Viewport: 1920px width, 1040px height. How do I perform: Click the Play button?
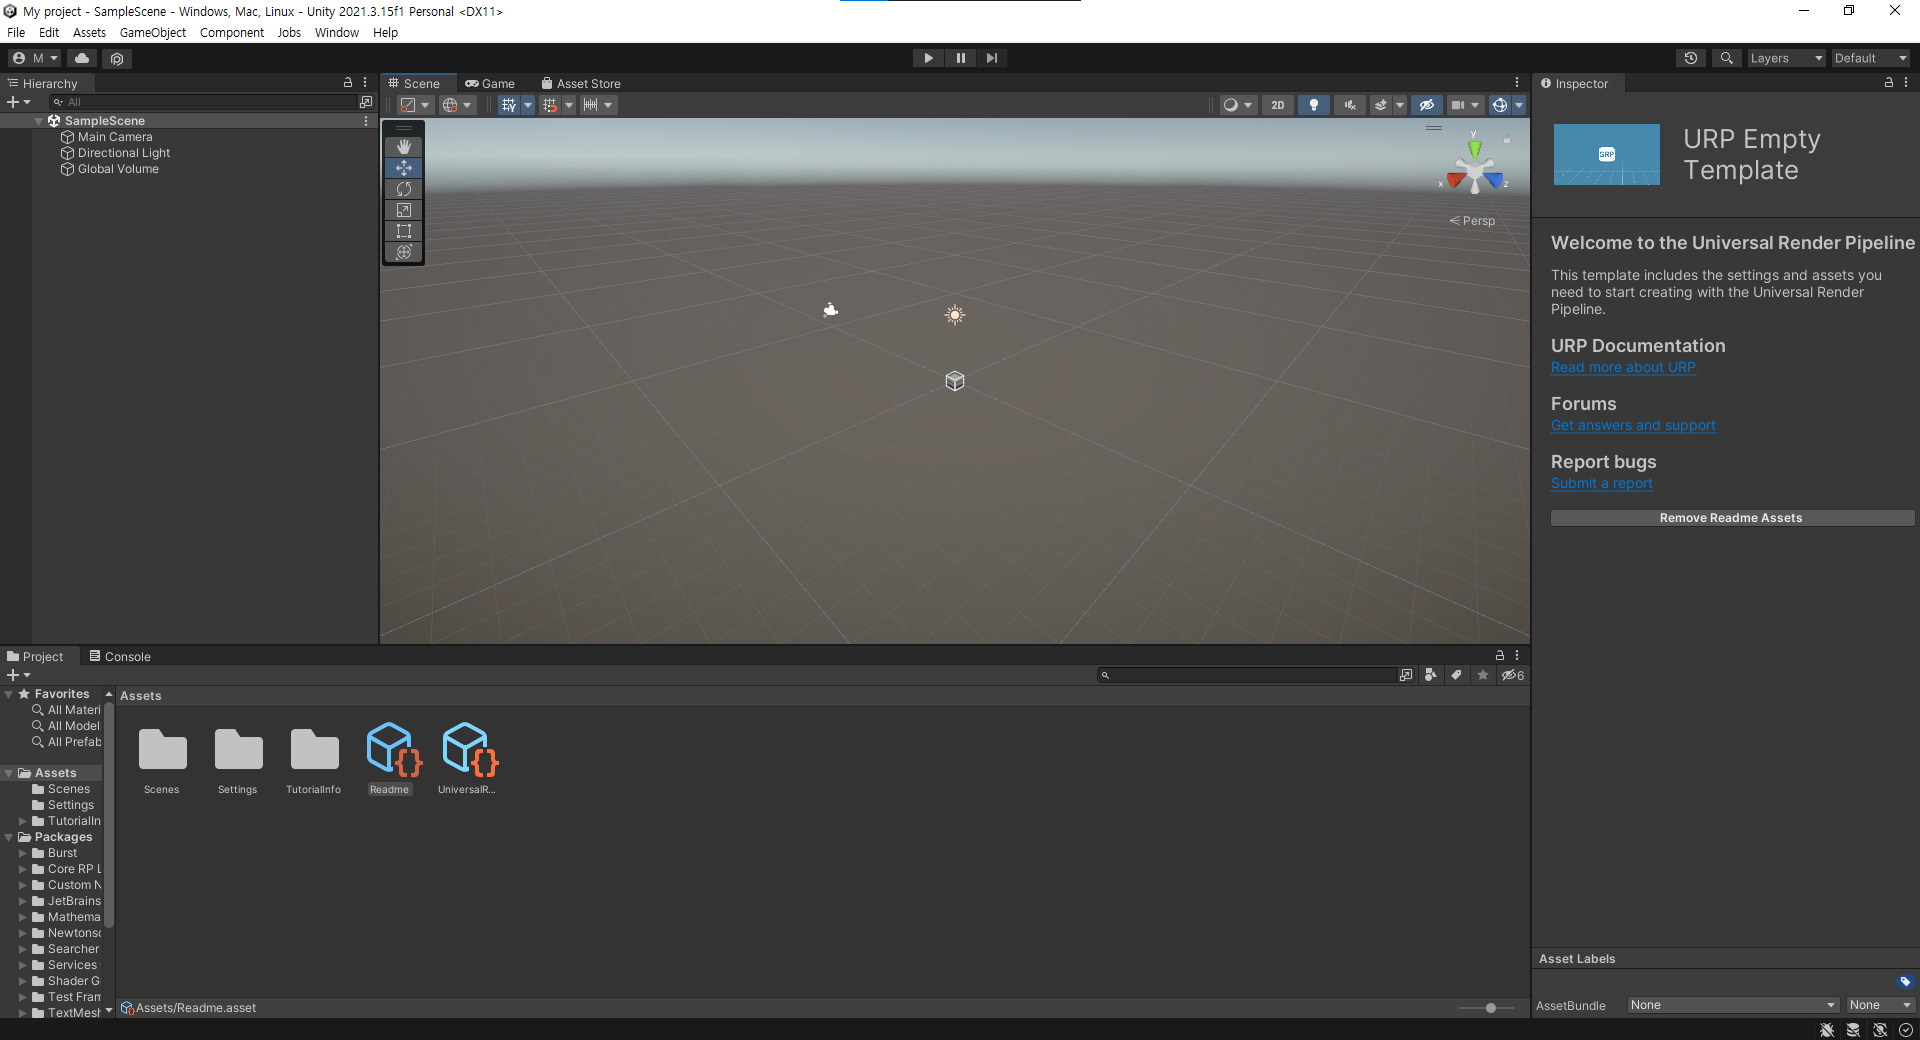[x=928, y=58]
